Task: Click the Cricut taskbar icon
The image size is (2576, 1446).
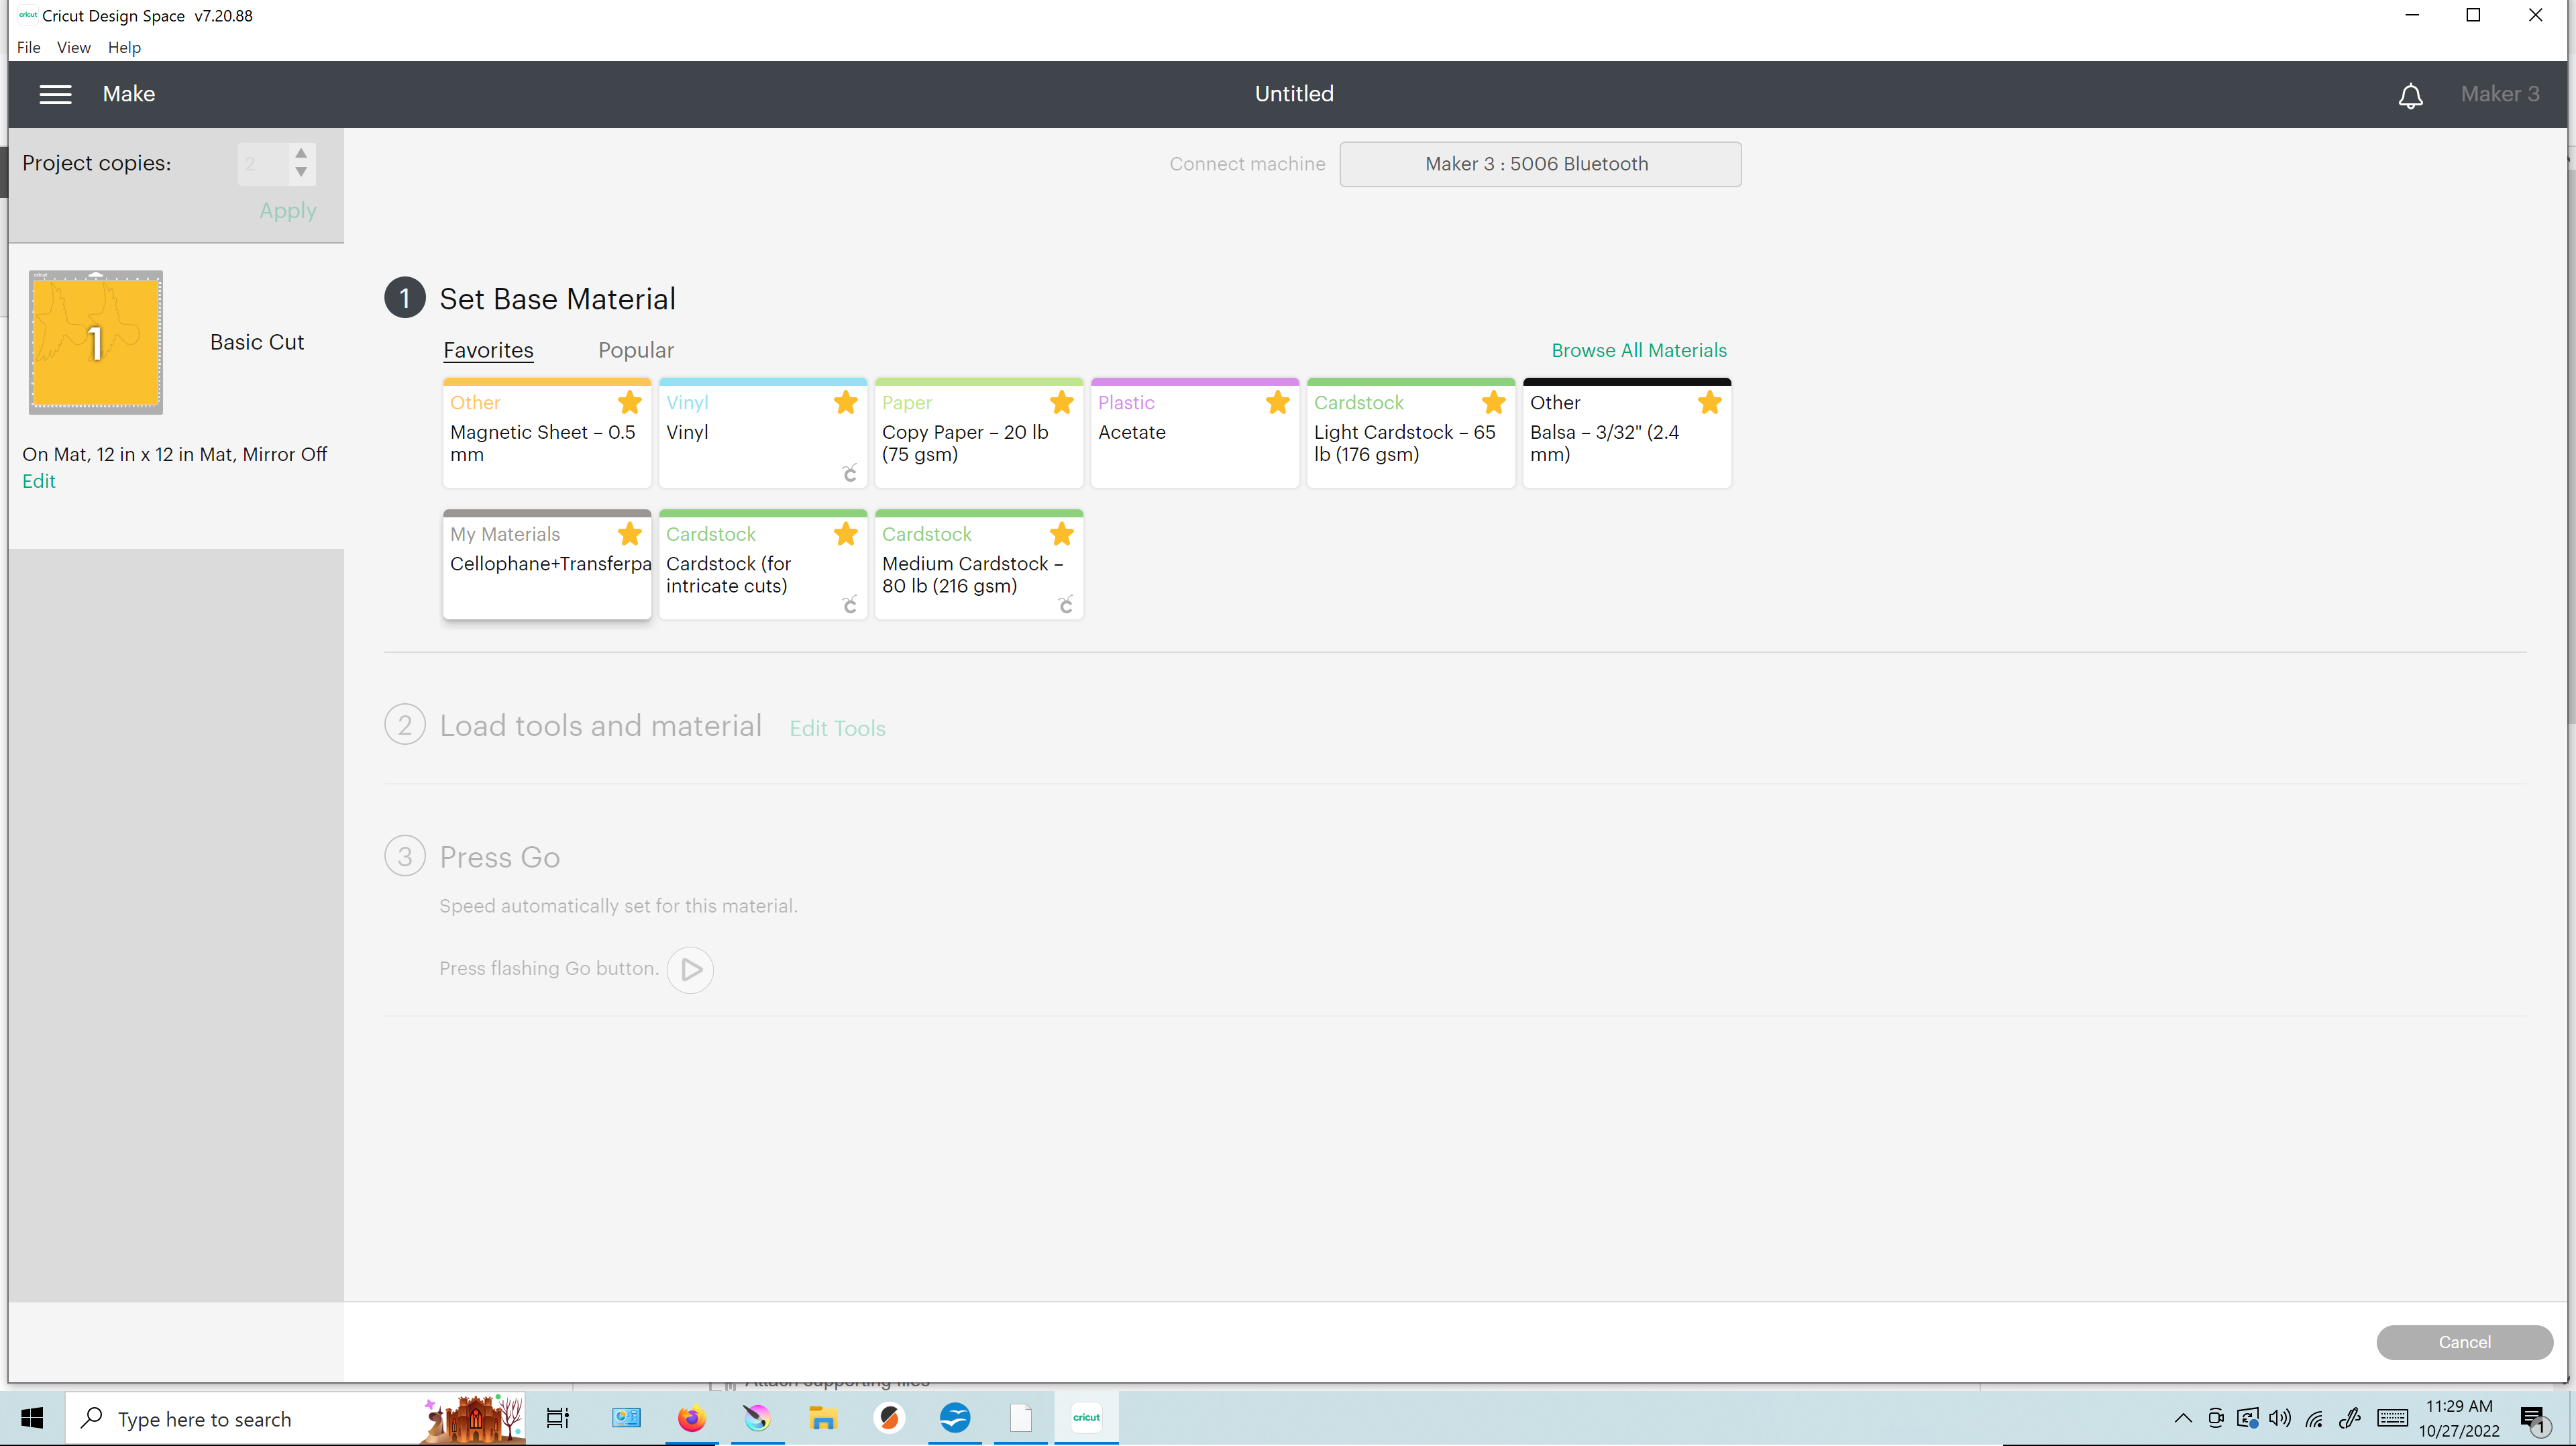Action: (1086, 1418)
